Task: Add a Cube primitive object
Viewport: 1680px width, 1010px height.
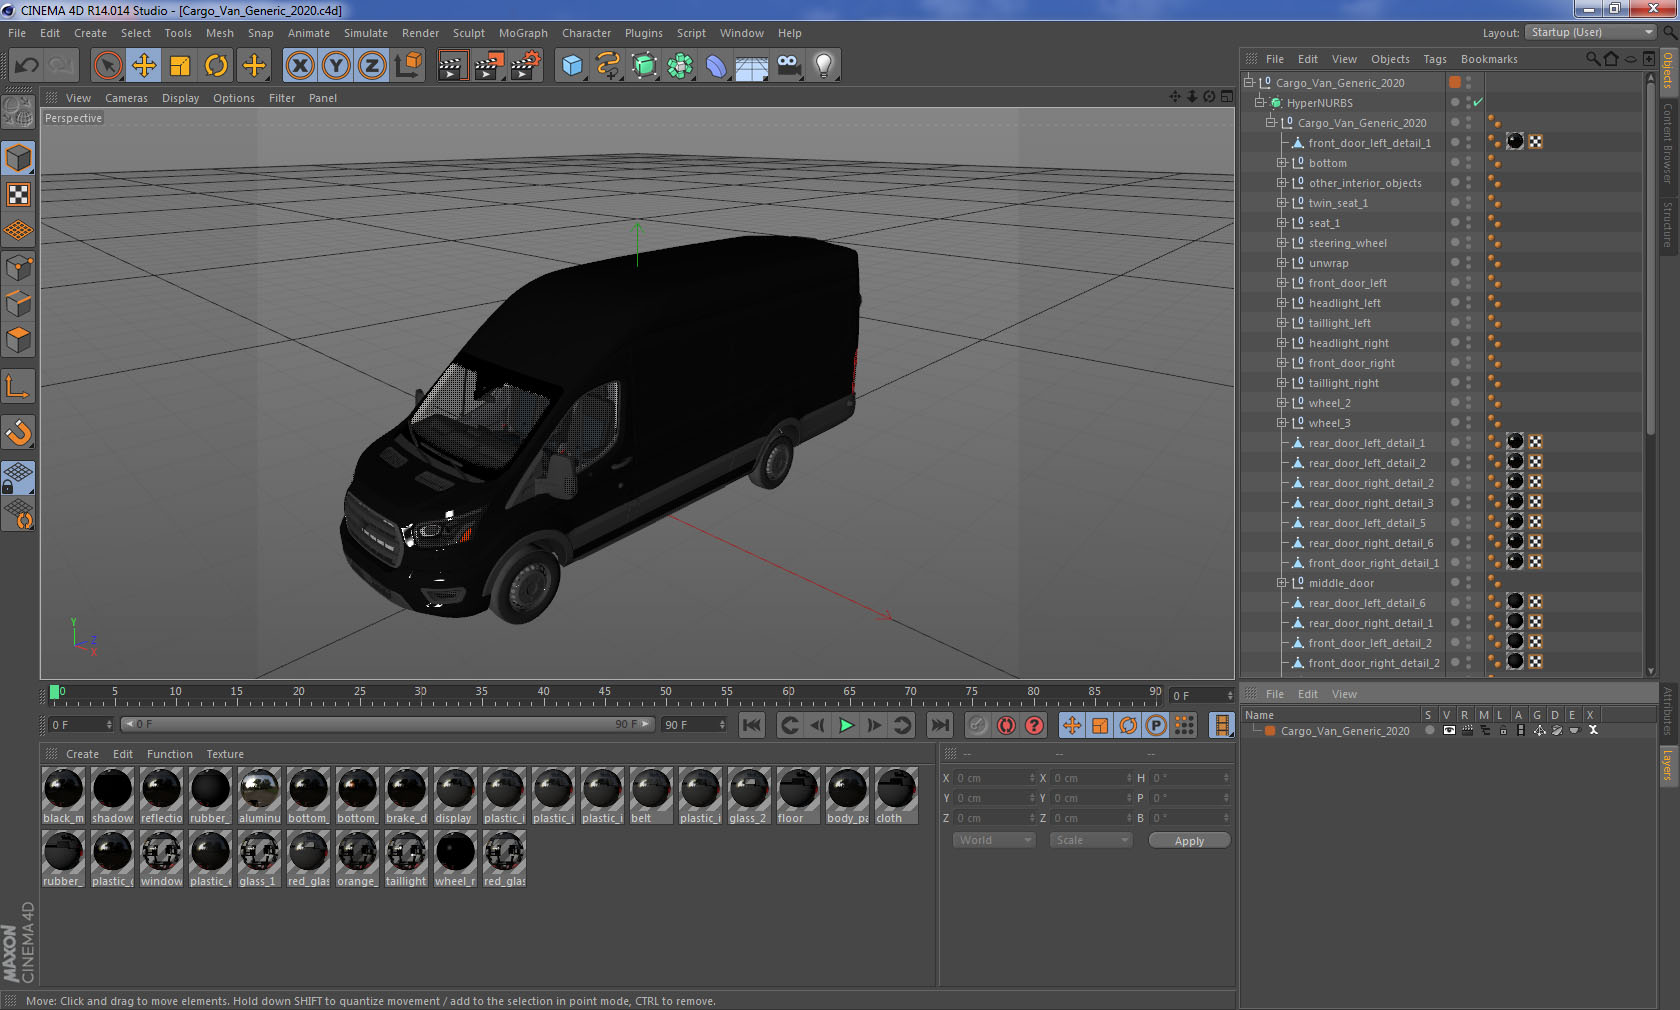Action: [572, 66]
